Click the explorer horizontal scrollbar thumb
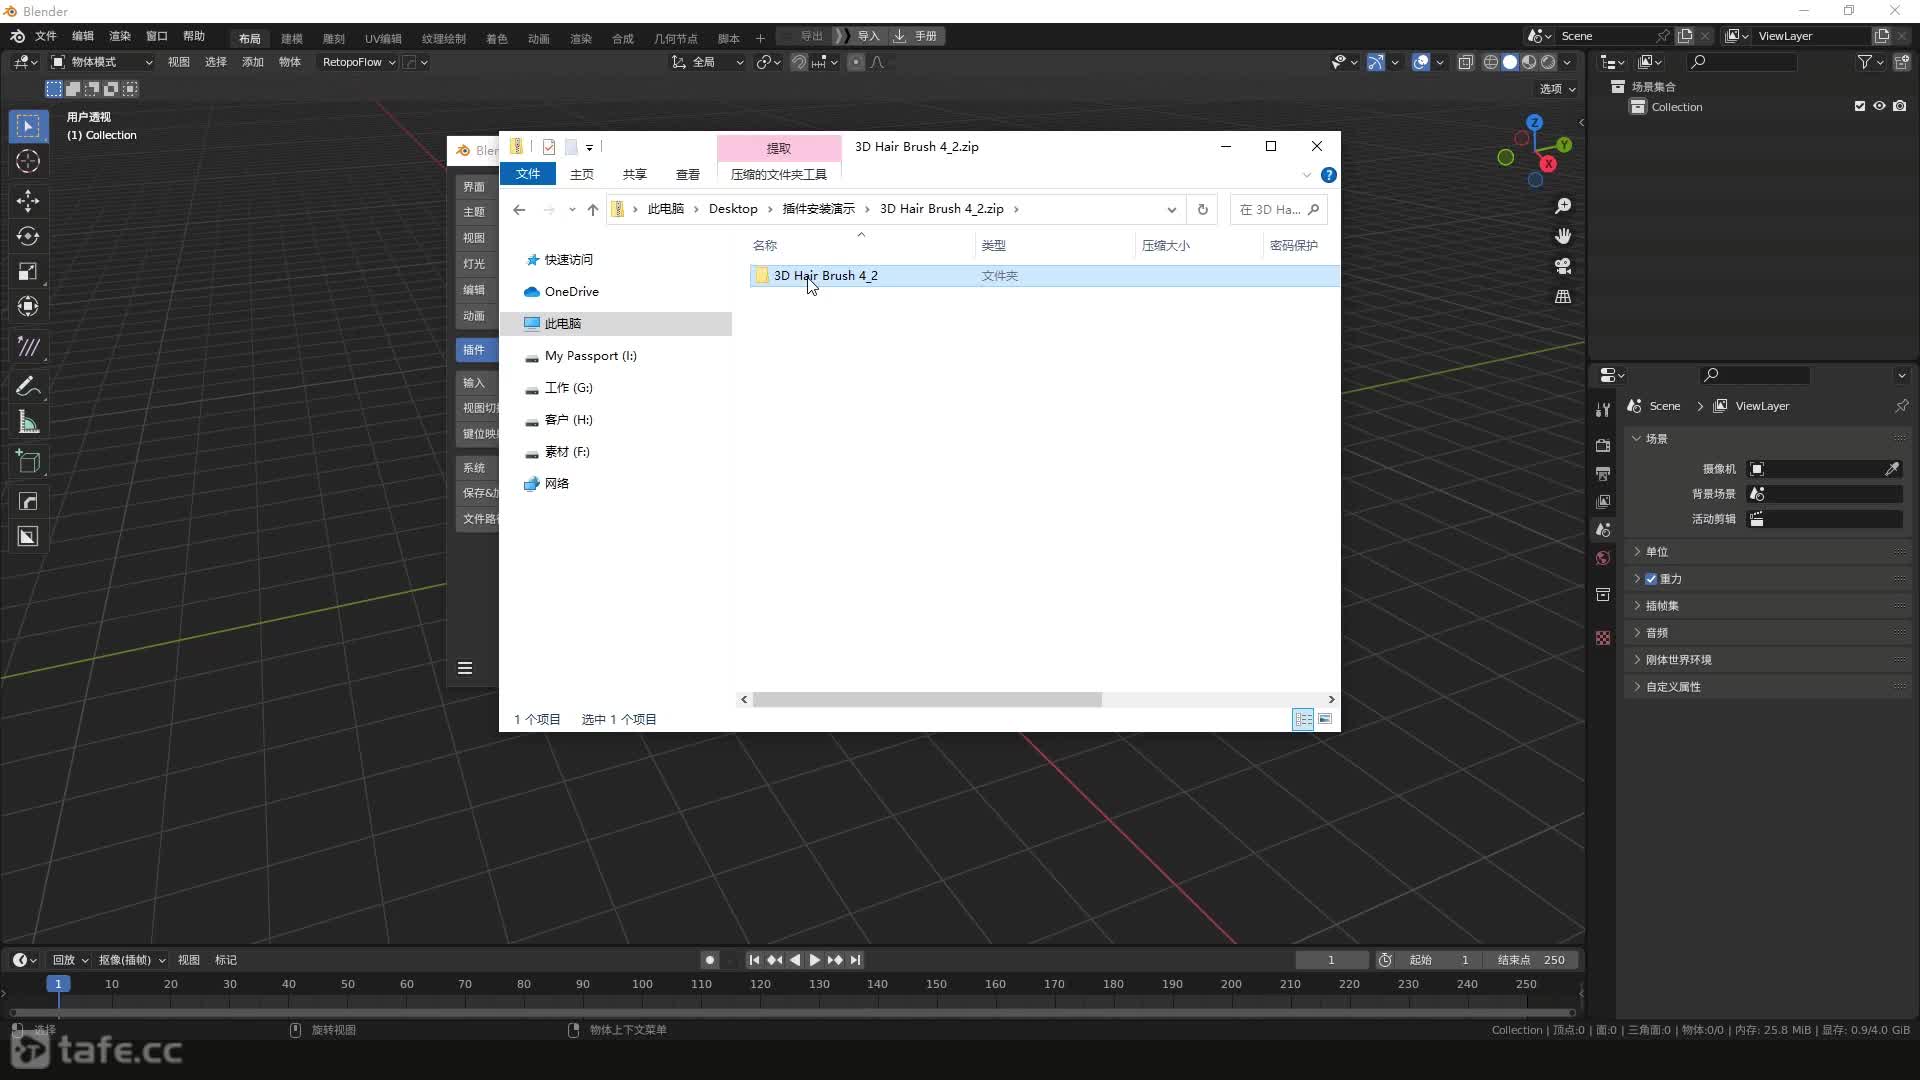1920x1080 pixels. pyautogui.click(x=927, y=700)
